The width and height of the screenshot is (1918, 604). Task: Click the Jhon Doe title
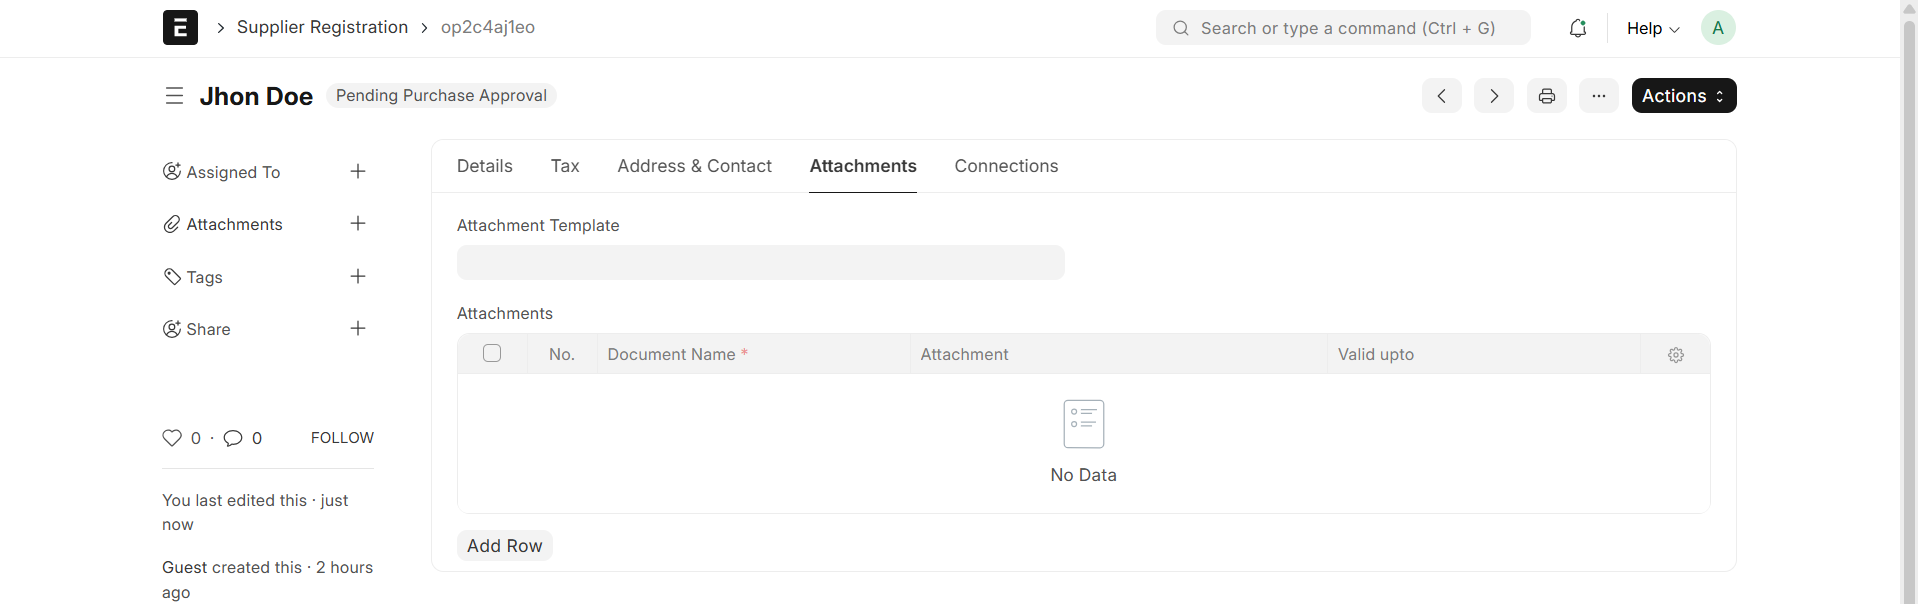256,96
